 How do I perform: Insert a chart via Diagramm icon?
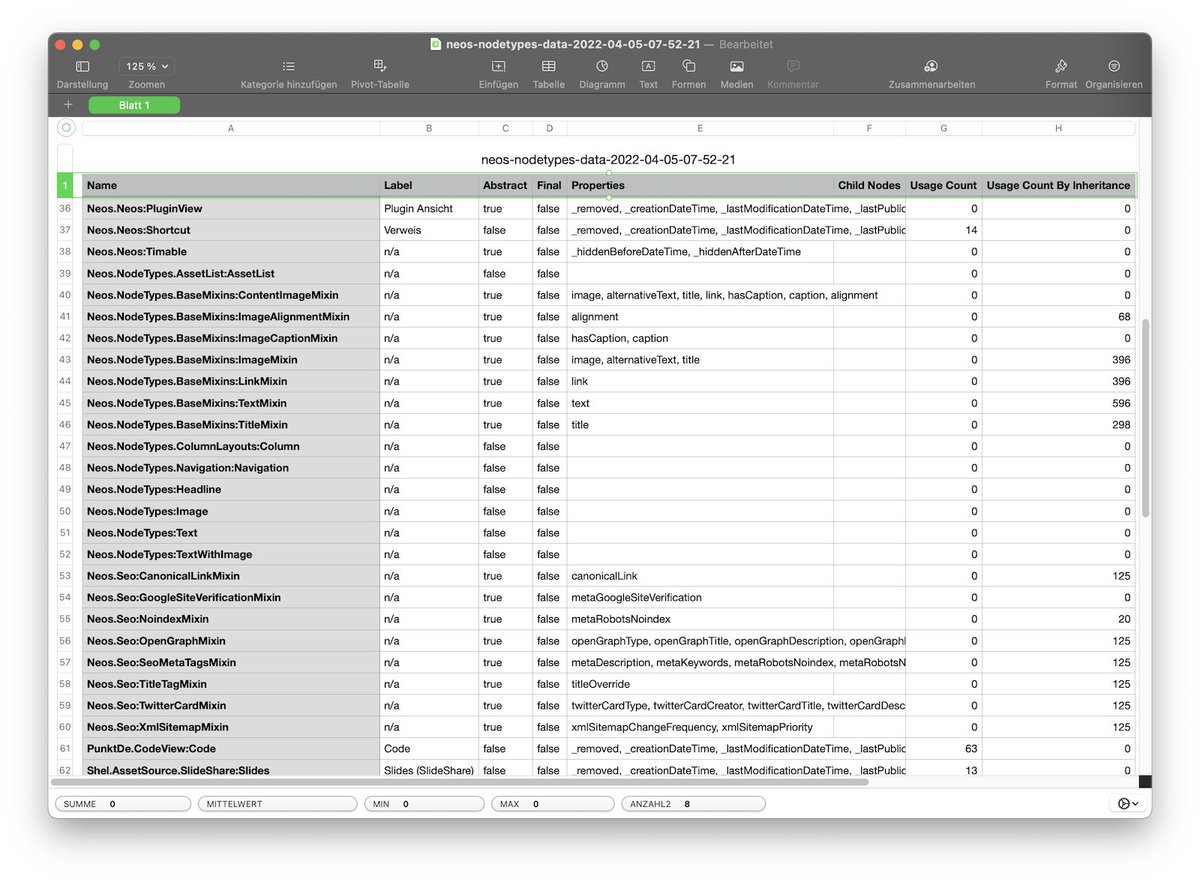pyautogui.click(x=602, y=66)
